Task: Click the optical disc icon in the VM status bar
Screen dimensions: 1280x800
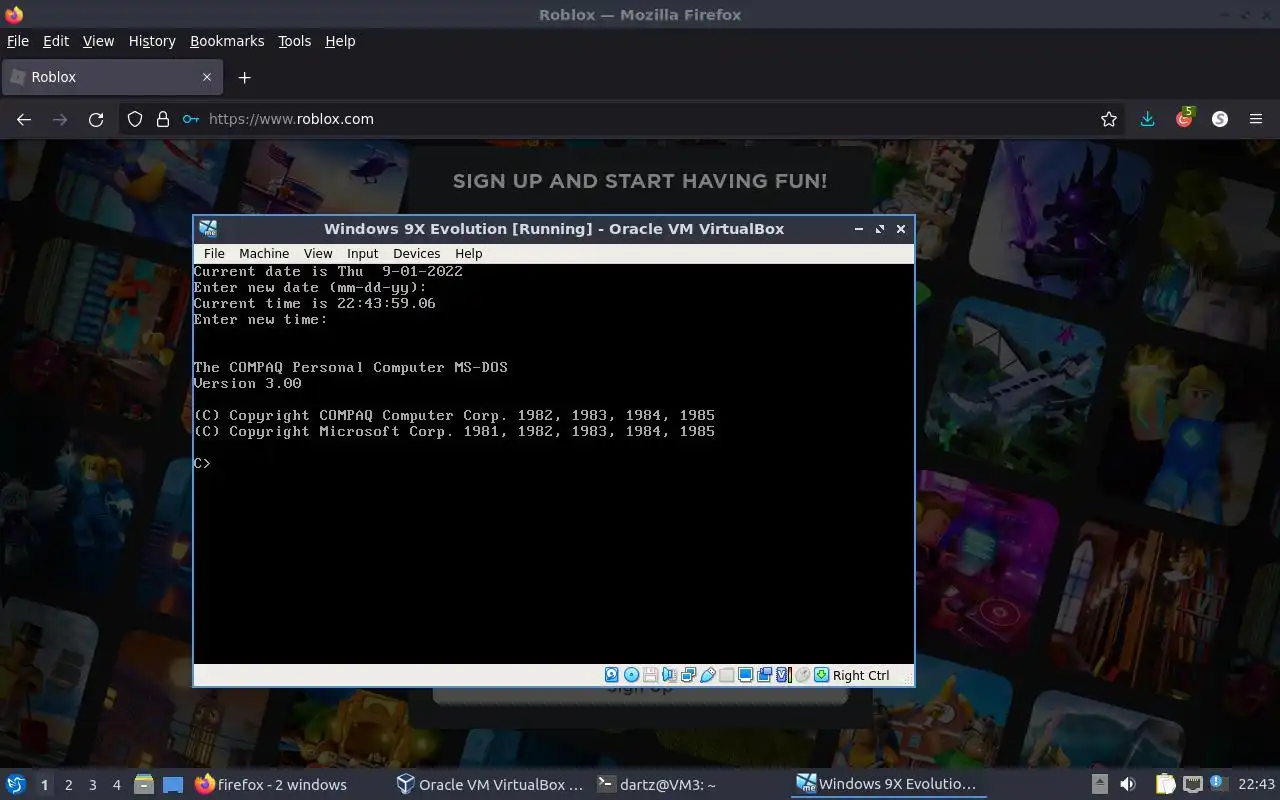Action: point(631,675)
